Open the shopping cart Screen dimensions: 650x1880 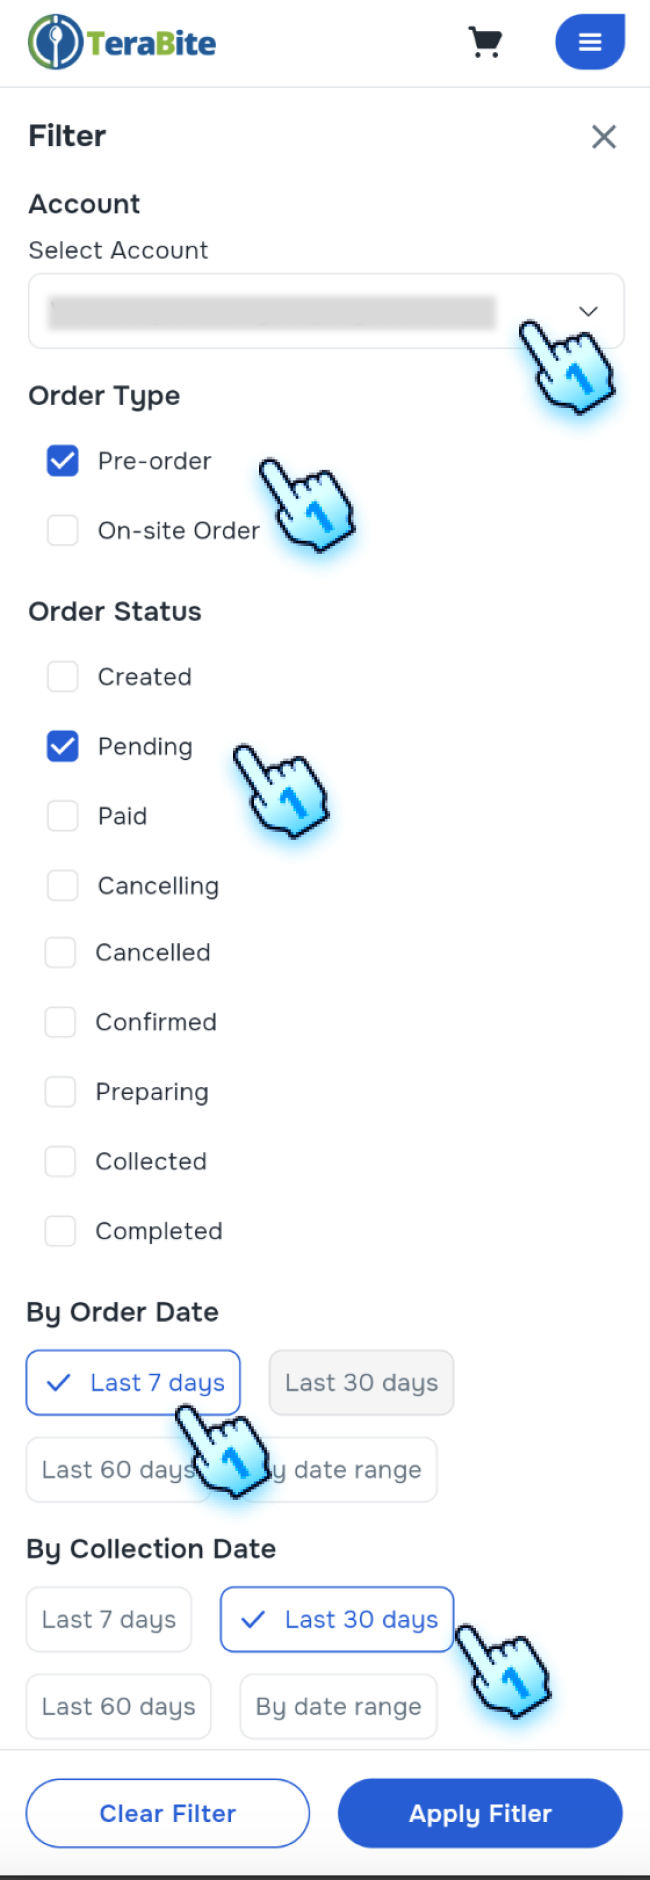[485, 42]
